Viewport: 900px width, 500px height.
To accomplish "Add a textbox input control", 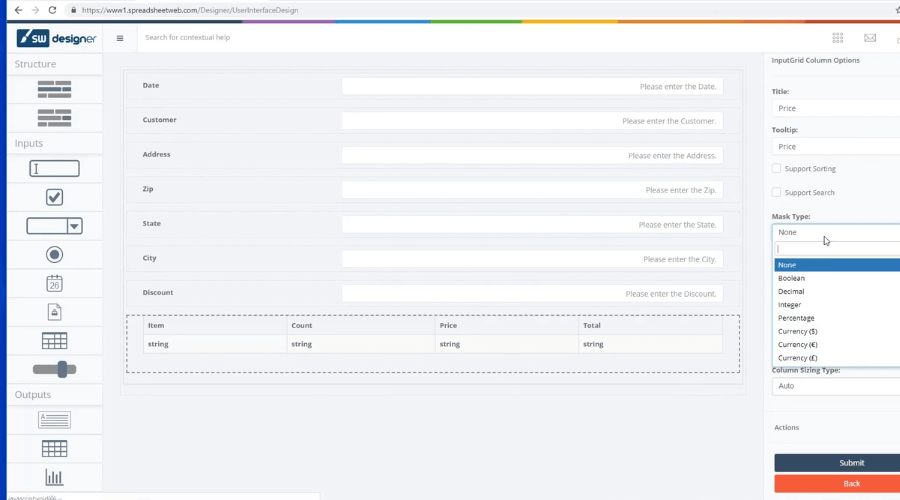I will point(55,169).
